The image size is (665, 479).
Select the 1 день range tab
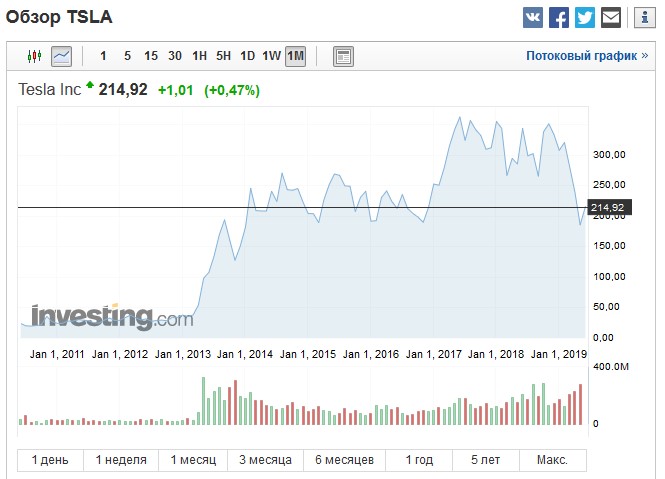pos(50,460)
